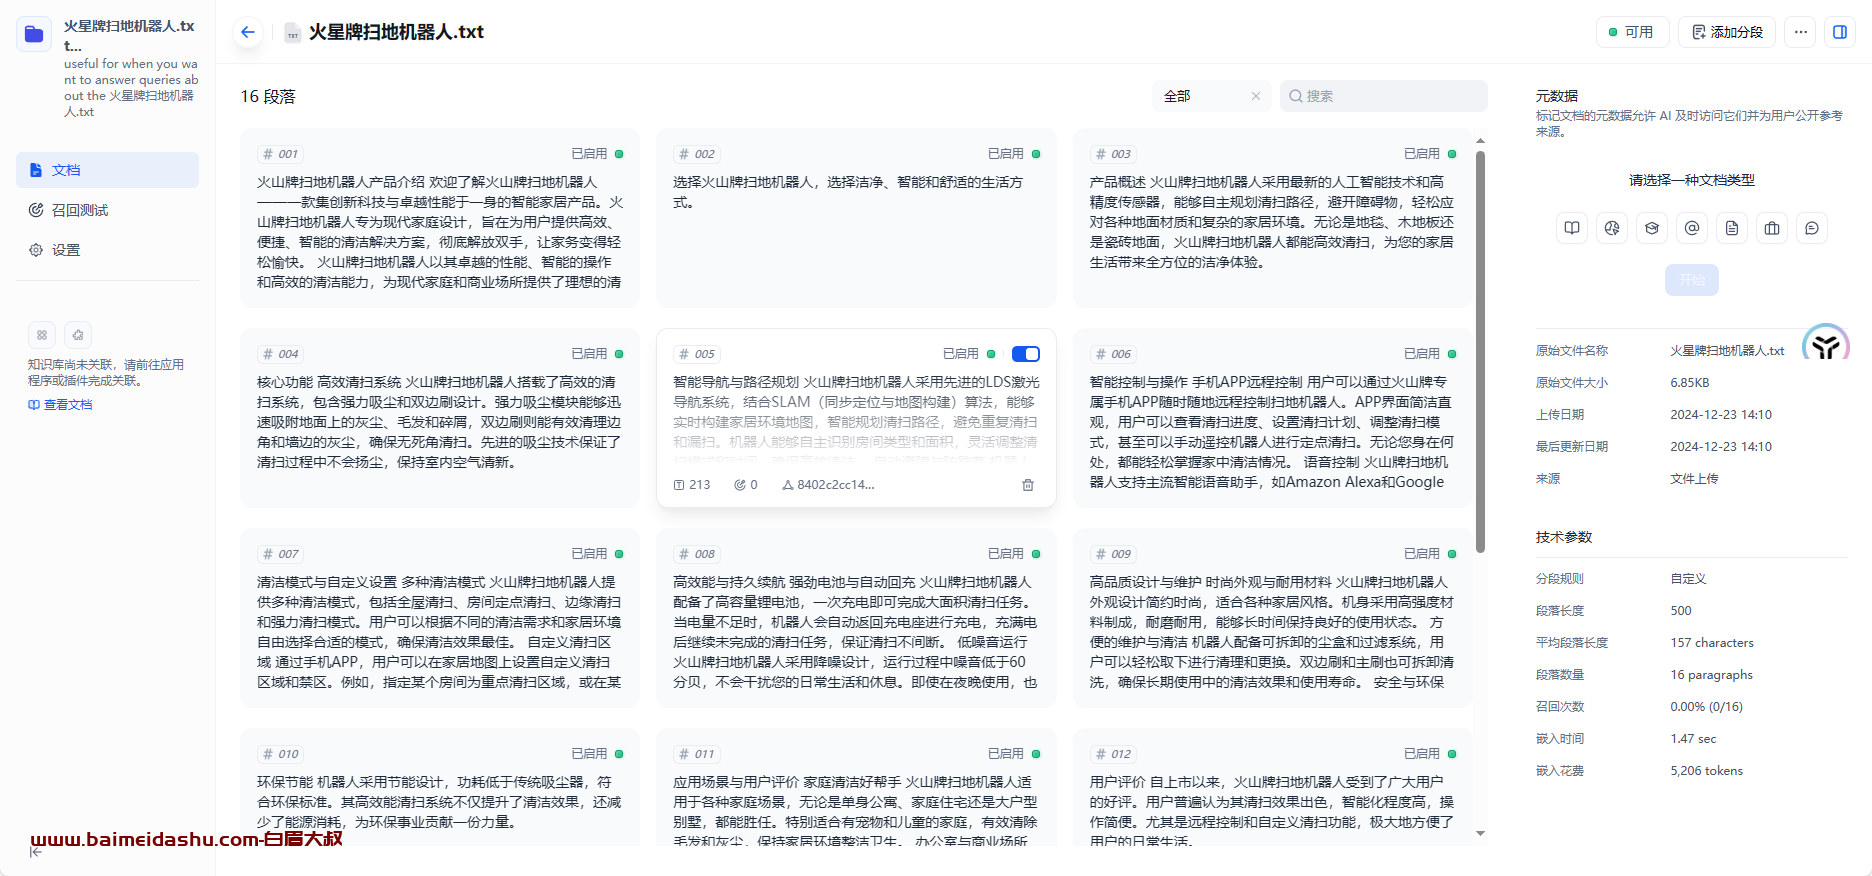
Task: Open 设置 in the sidebar
Action: point(107,250)
